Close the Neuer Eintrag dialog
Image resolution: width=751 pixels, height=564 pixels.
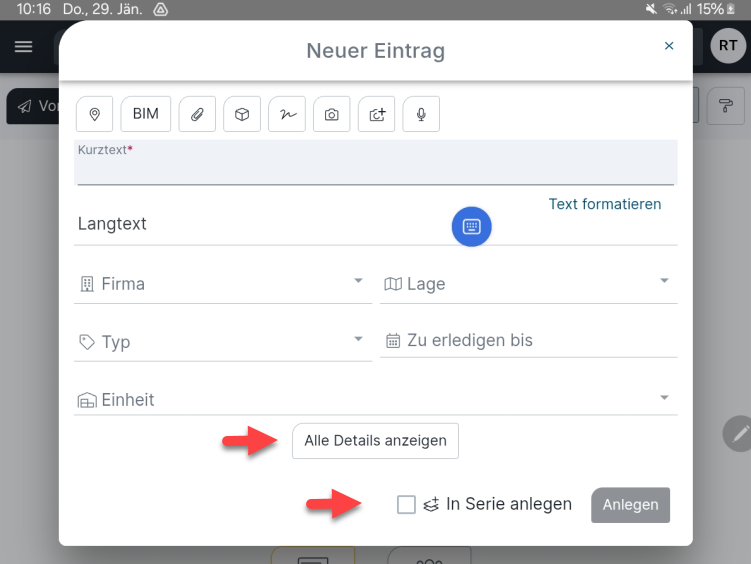[x=669, y=46]
